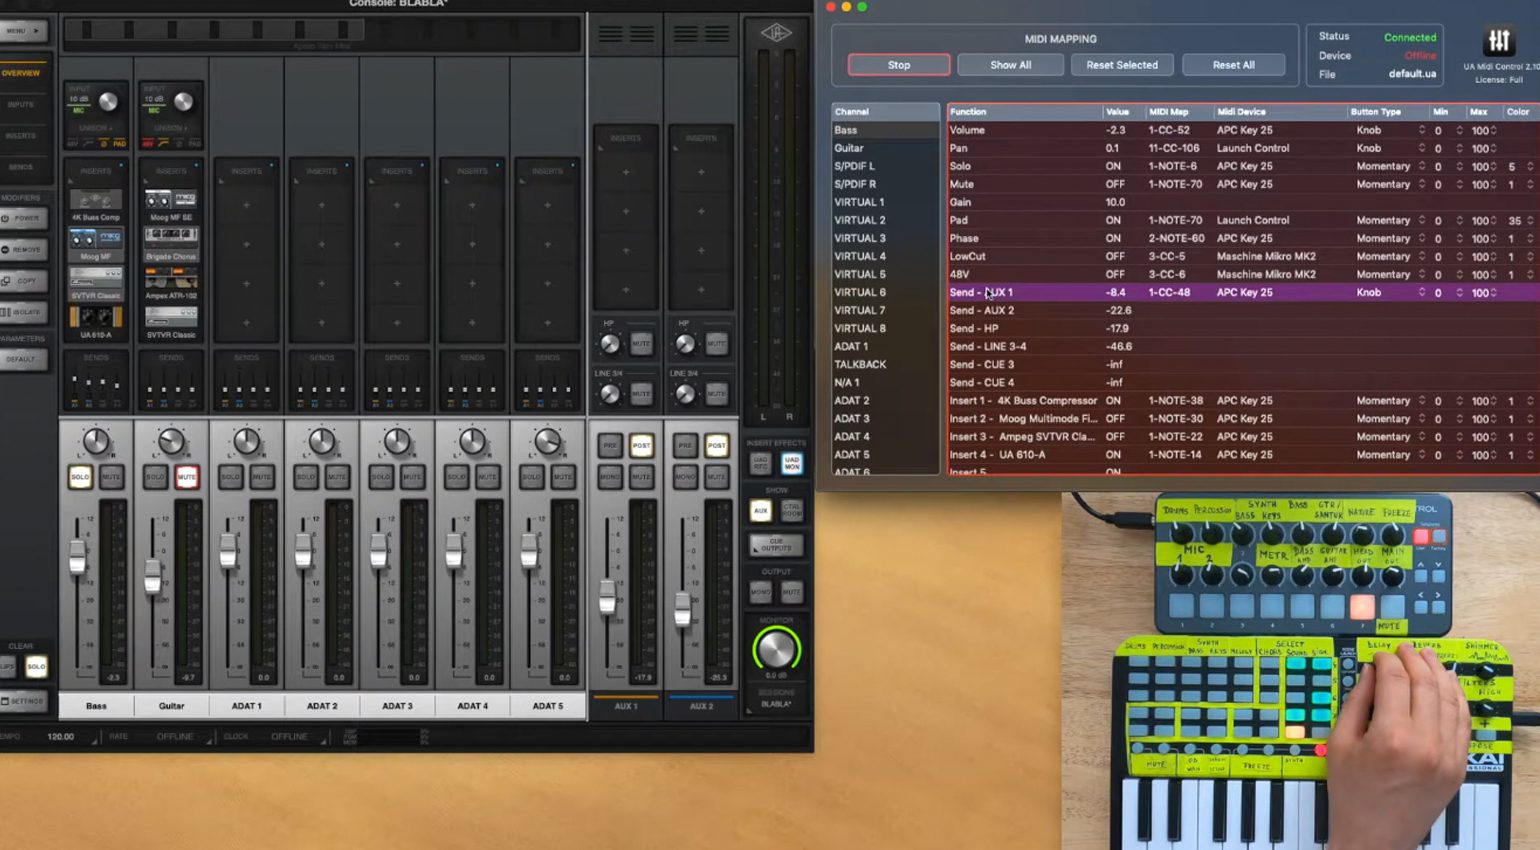This screenshot has width=1540, height=850.
Task: Click the Reset All button
Action: tap(1233, 65)
